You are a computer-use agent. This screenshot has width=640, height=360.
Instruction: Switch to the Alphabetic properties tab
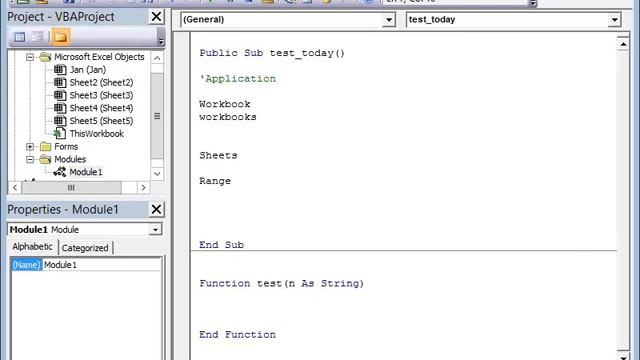tap(32, 247)
